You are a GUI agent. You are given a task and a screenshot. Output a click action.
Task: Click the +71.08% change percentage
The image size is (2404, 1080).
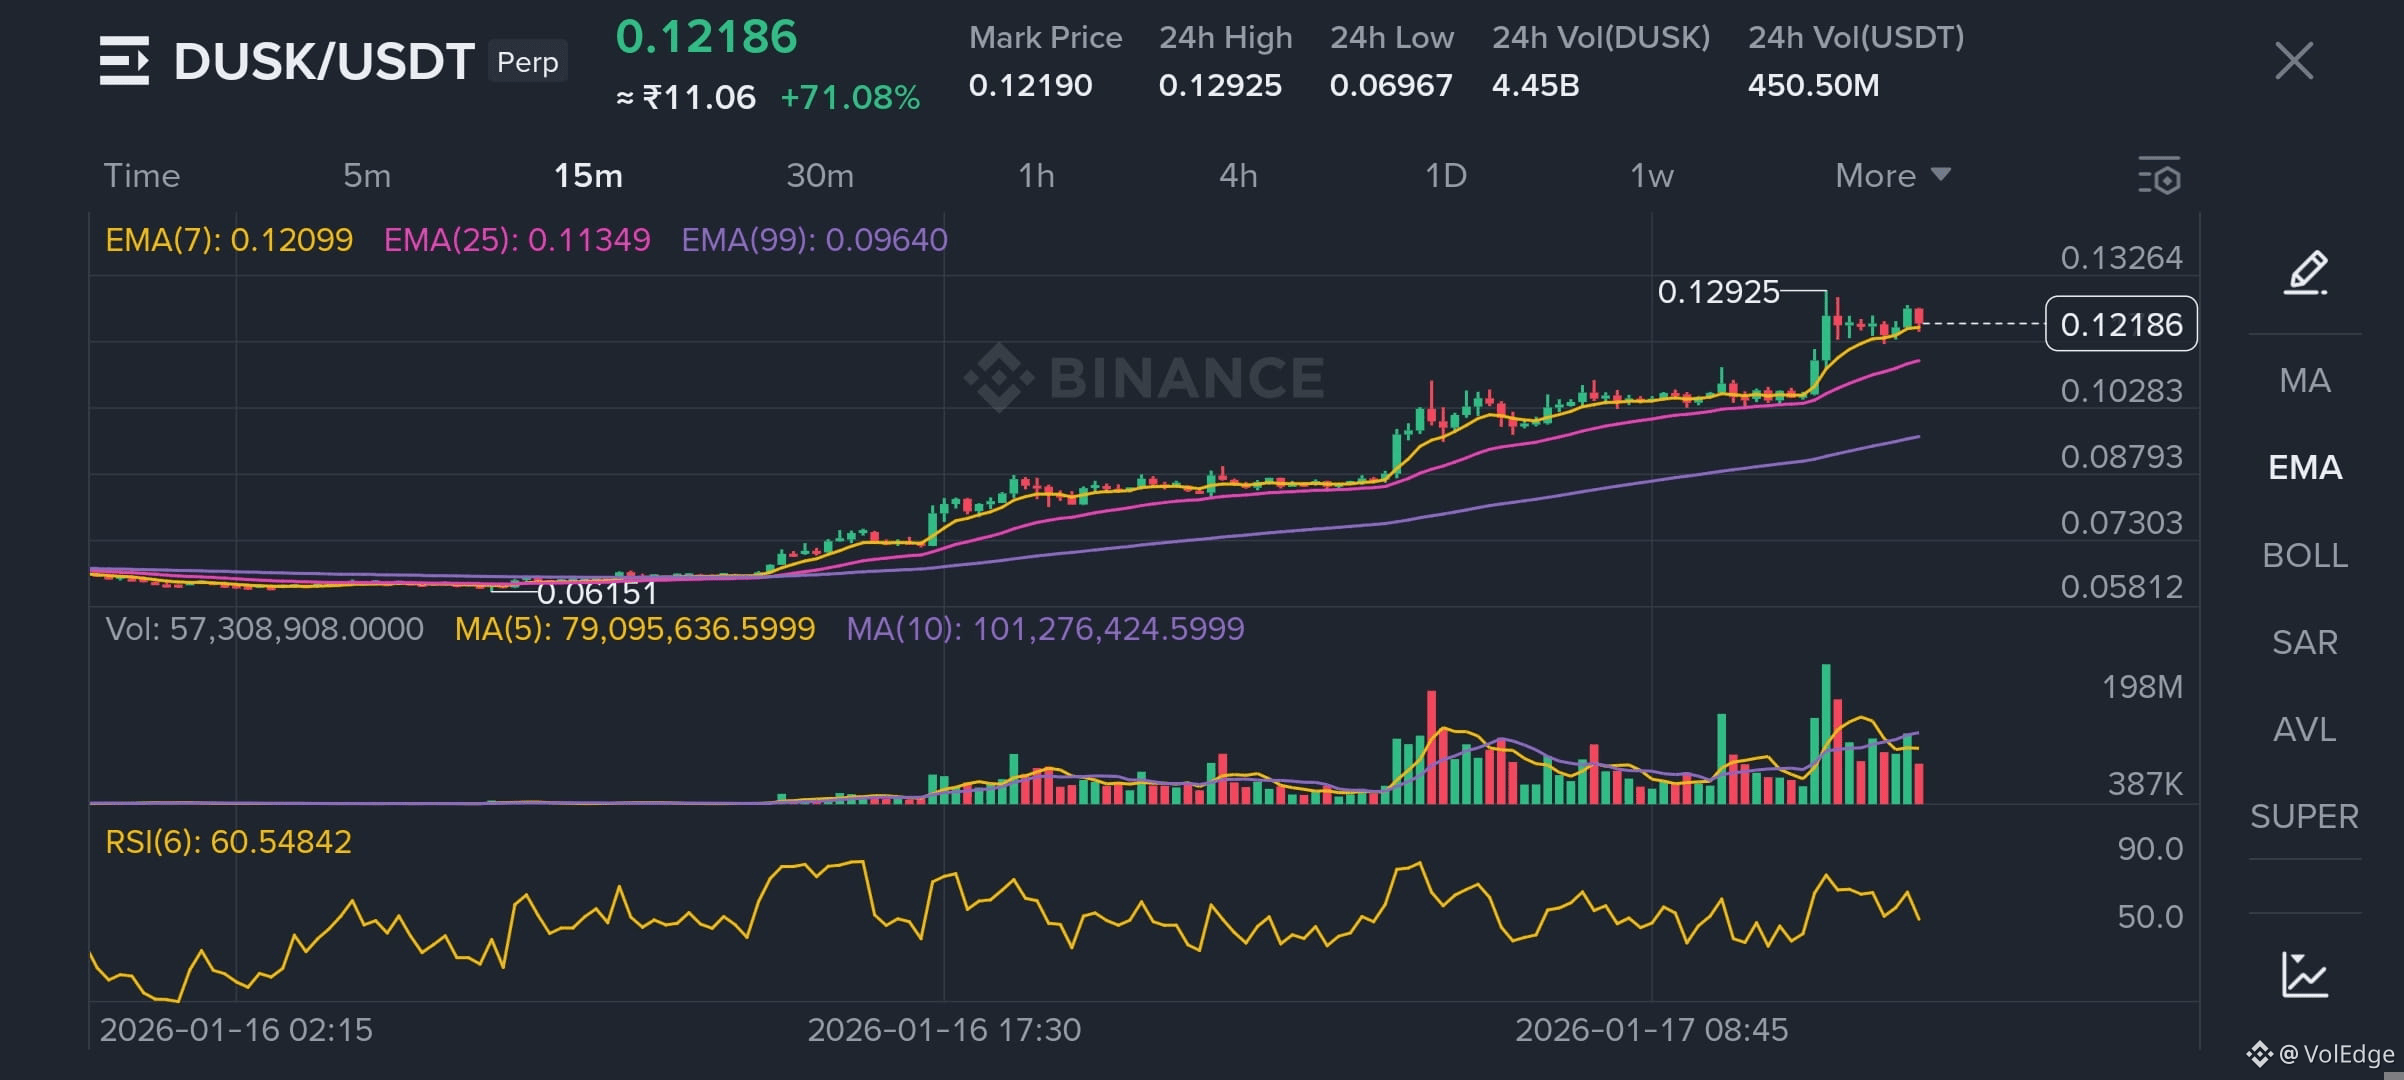(x=850, y=97)
